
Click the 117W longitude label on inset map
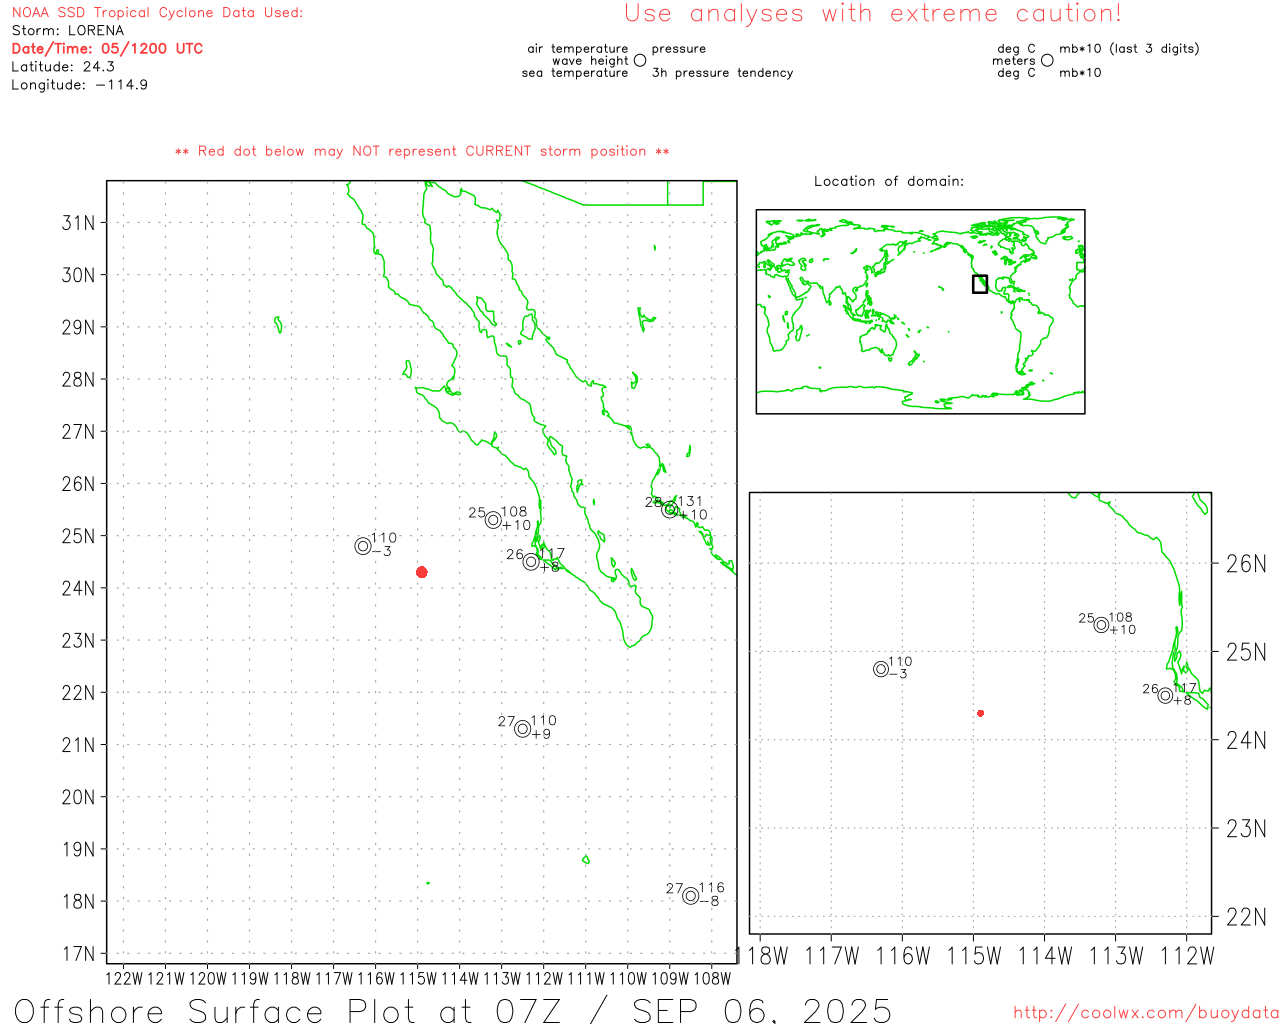point(832,957)
